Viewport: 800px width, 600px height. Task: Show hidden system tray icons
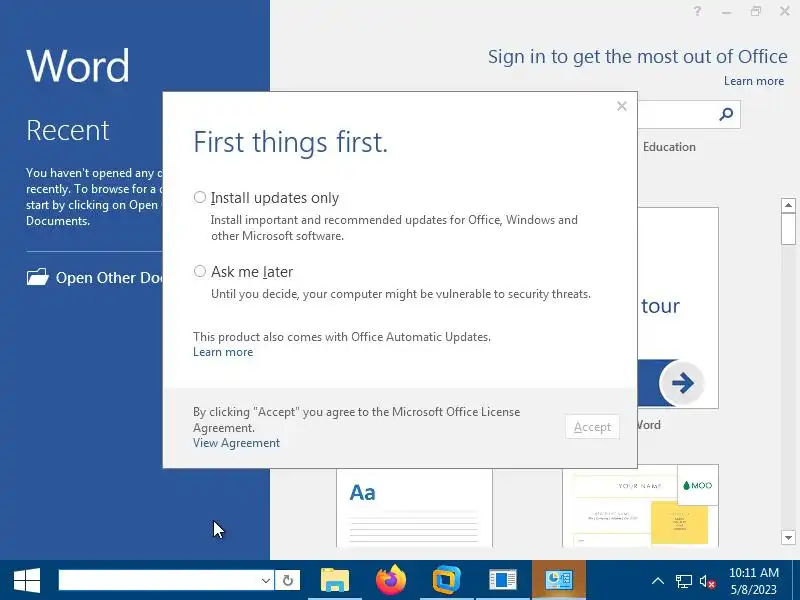(658, 581)
